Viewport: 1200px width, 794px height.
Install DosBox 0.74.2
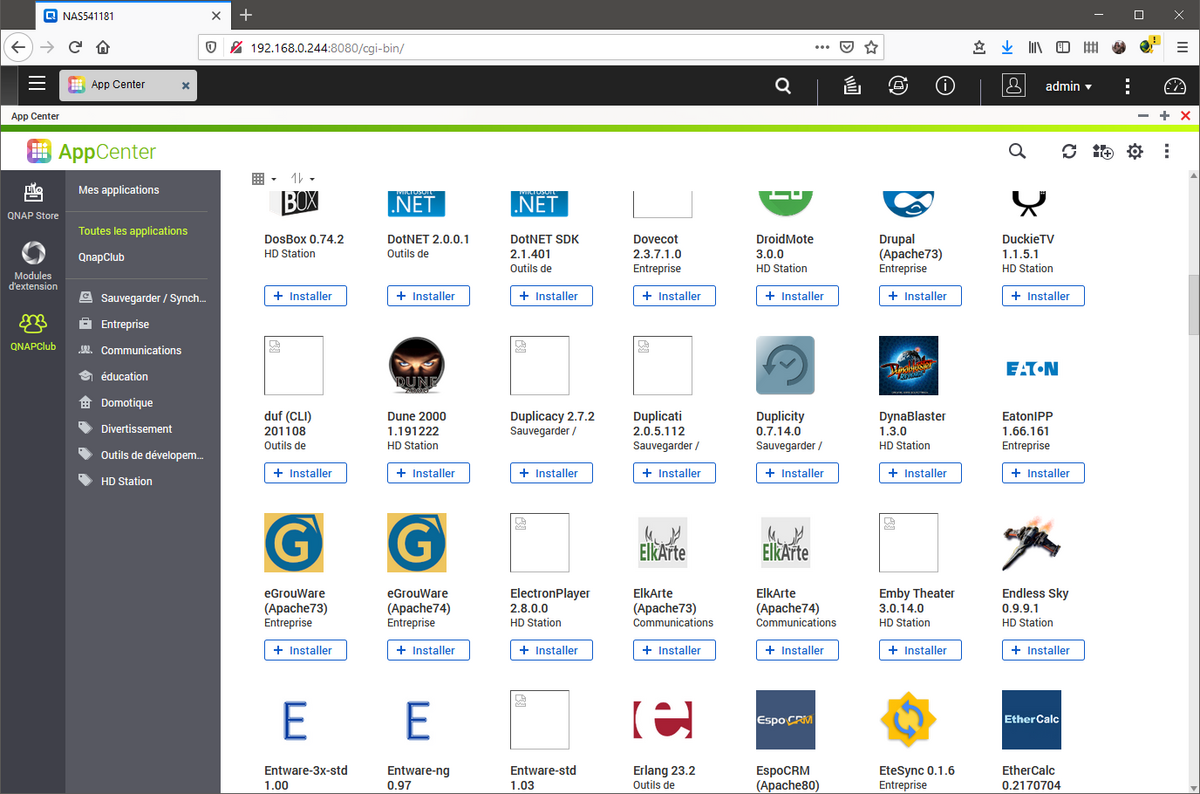click(305, 296)
